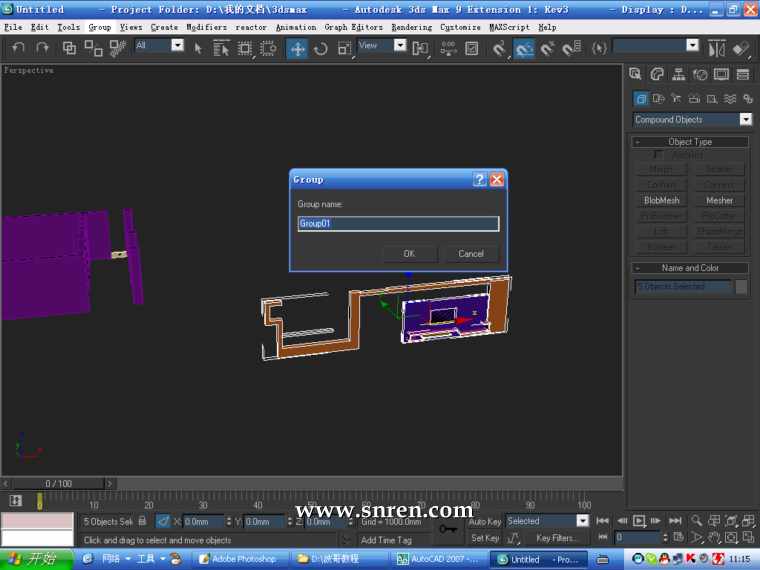Image resolution: width=760 pixels, height=570 pixels.
Task: Open the Mirror tool in toolbar
Action: (x=716, y=48)
